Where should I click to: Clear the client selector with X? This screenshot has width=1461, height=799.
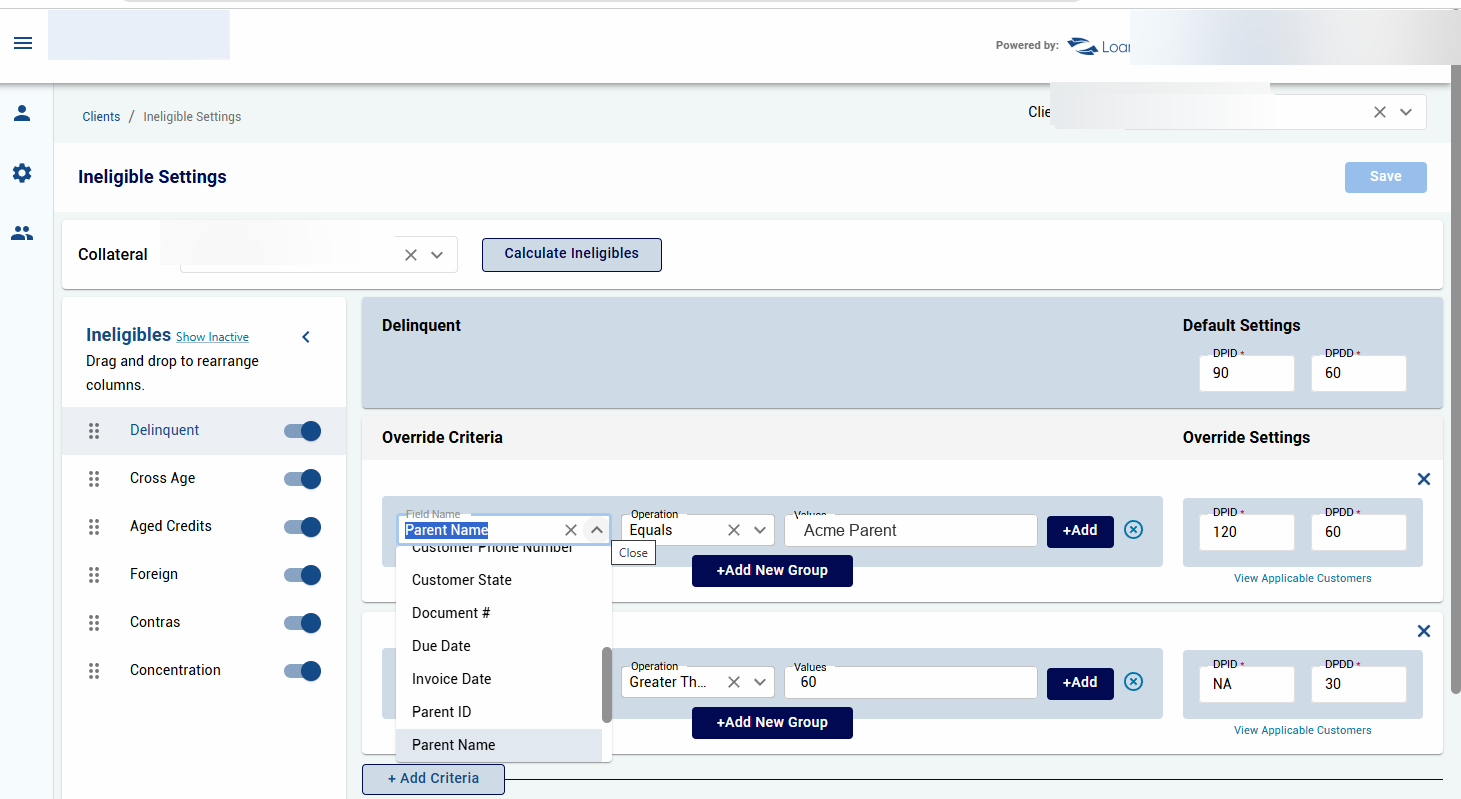pyautogui.click(x=1380, y=112)
